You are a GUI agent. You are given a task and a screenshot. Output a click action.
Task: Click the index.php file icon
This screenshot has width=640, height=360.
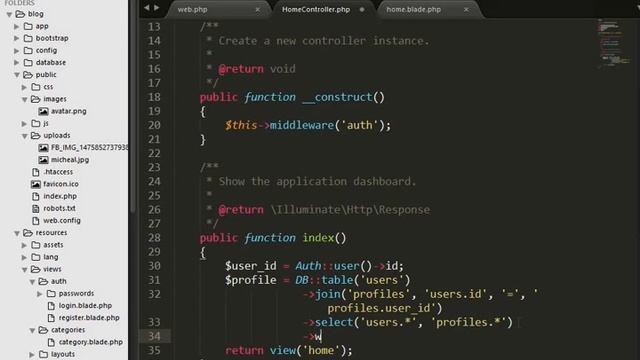coord(36,196)
